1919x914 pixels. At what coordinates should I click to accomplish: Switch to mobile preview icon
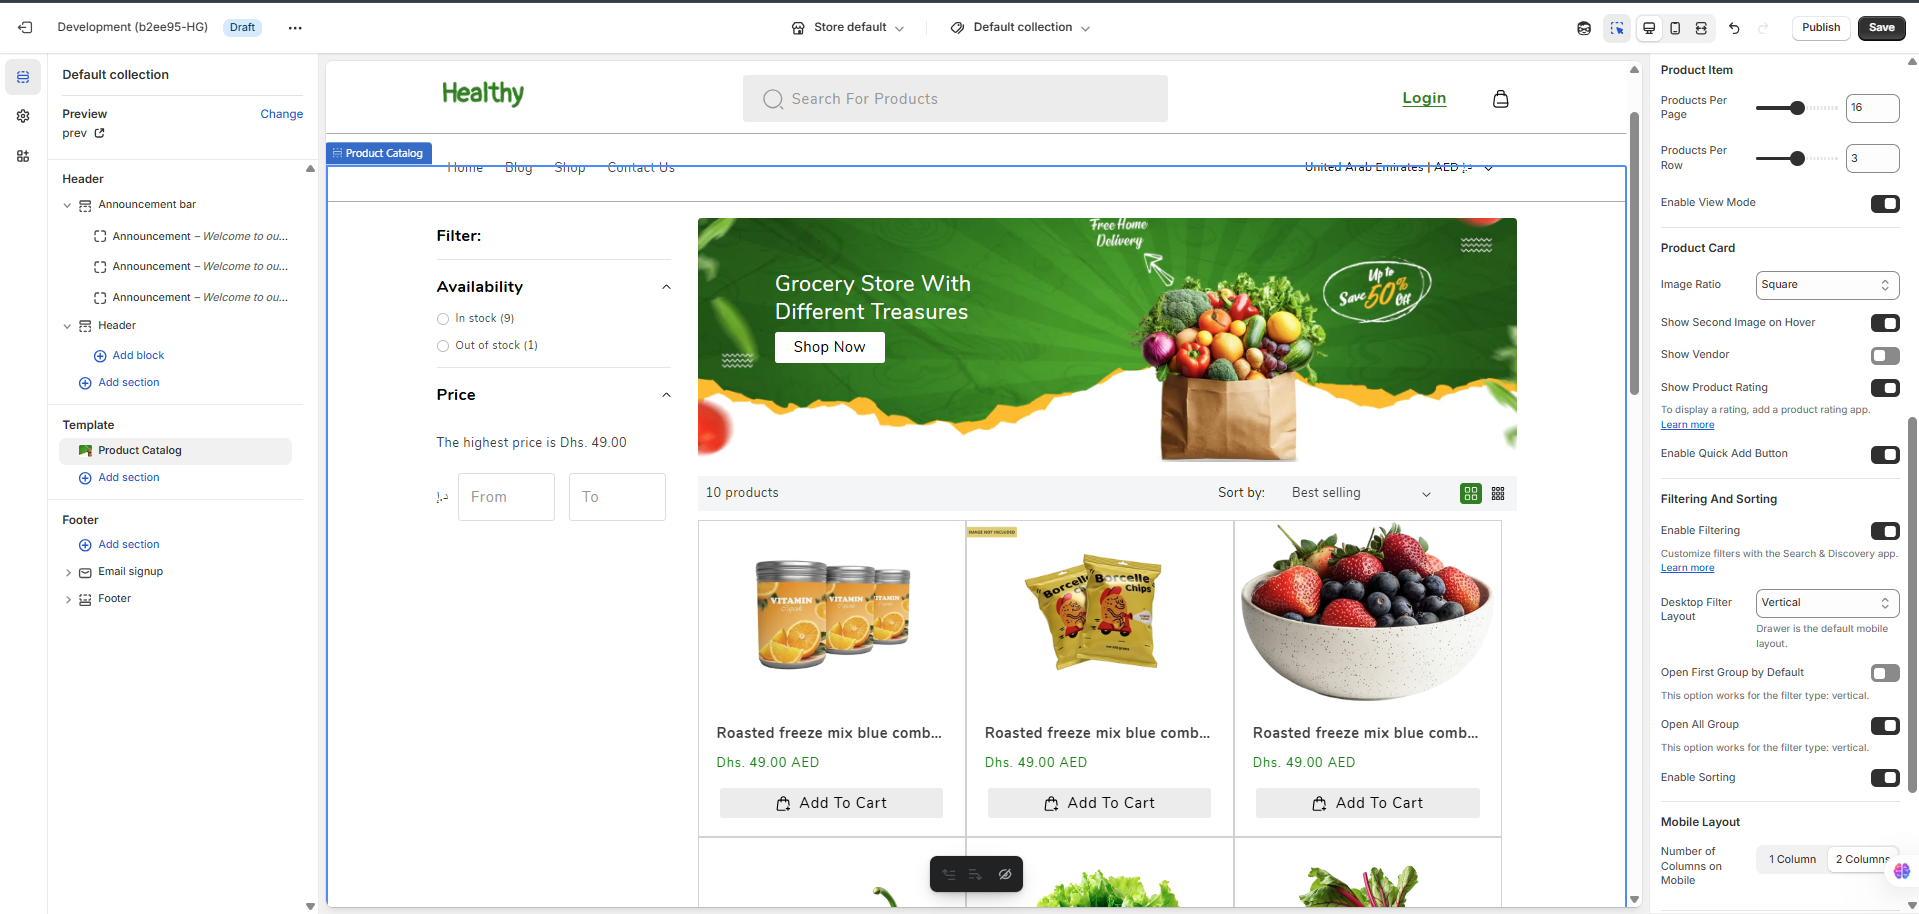(1675, 28)
